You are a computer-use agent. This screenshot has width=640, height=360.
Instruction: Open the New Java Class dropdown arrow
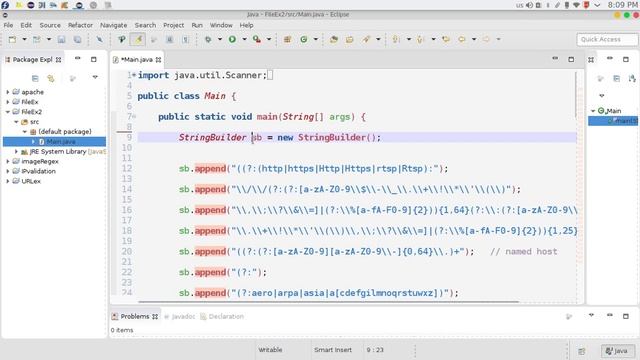tap(316, 39)
